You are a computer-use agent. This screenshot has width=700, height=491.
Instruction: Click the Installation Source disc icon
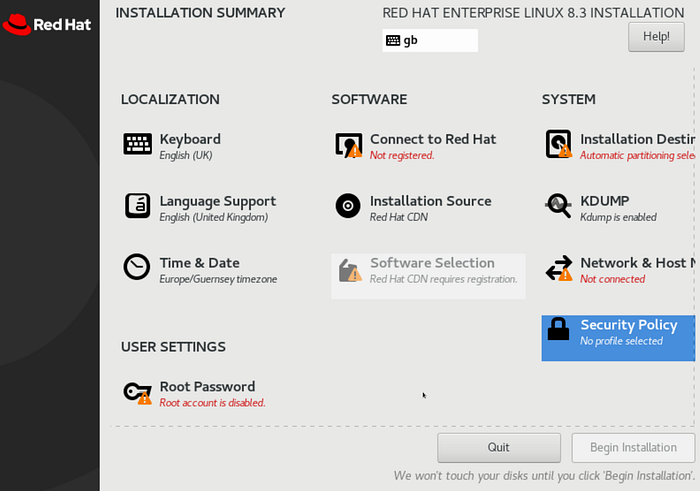click(348, 206)
